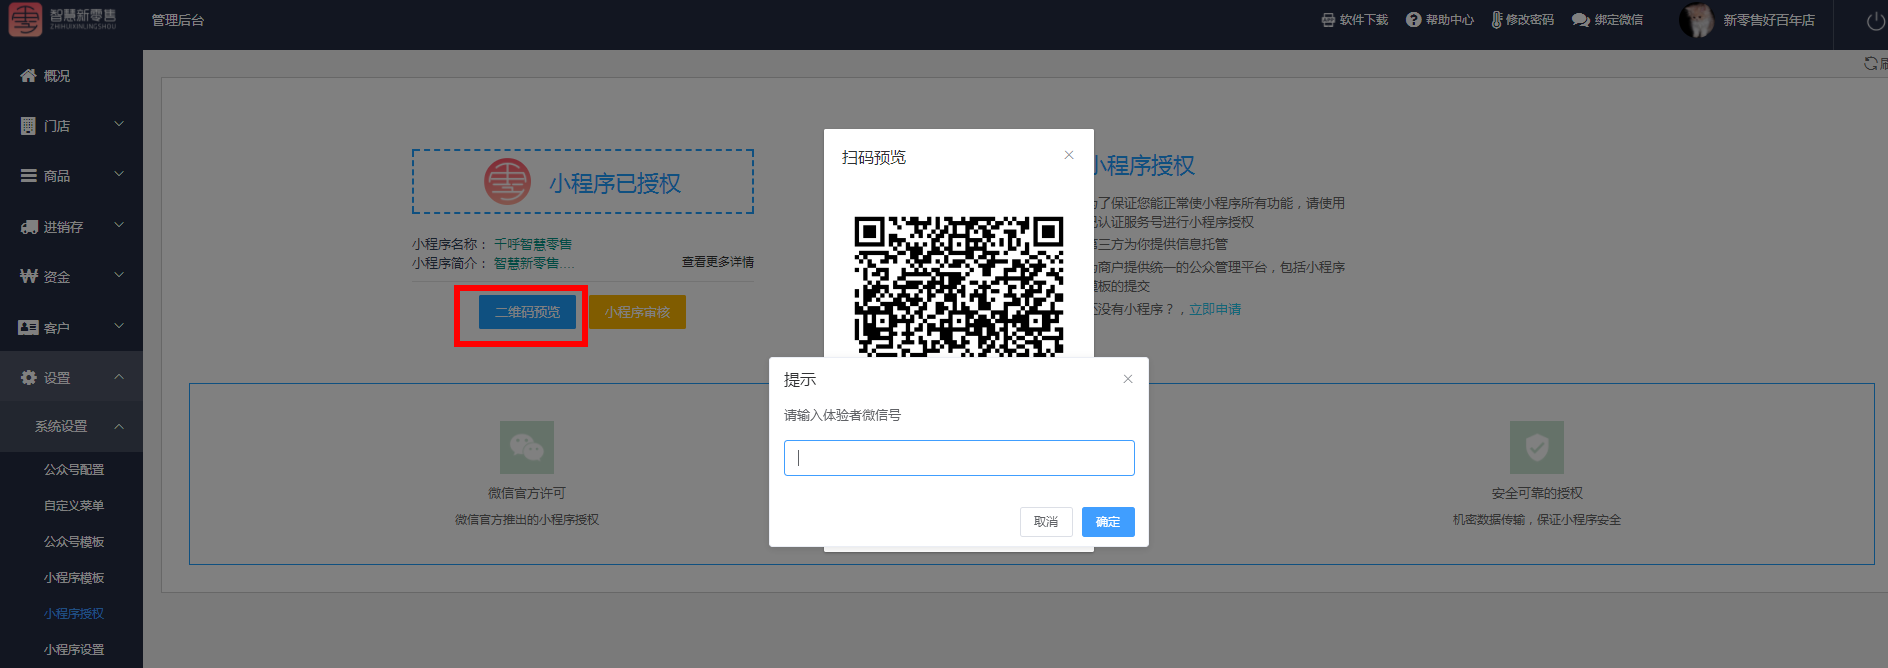Click 系统设置 label in sidebar

[x=61, y=427]
